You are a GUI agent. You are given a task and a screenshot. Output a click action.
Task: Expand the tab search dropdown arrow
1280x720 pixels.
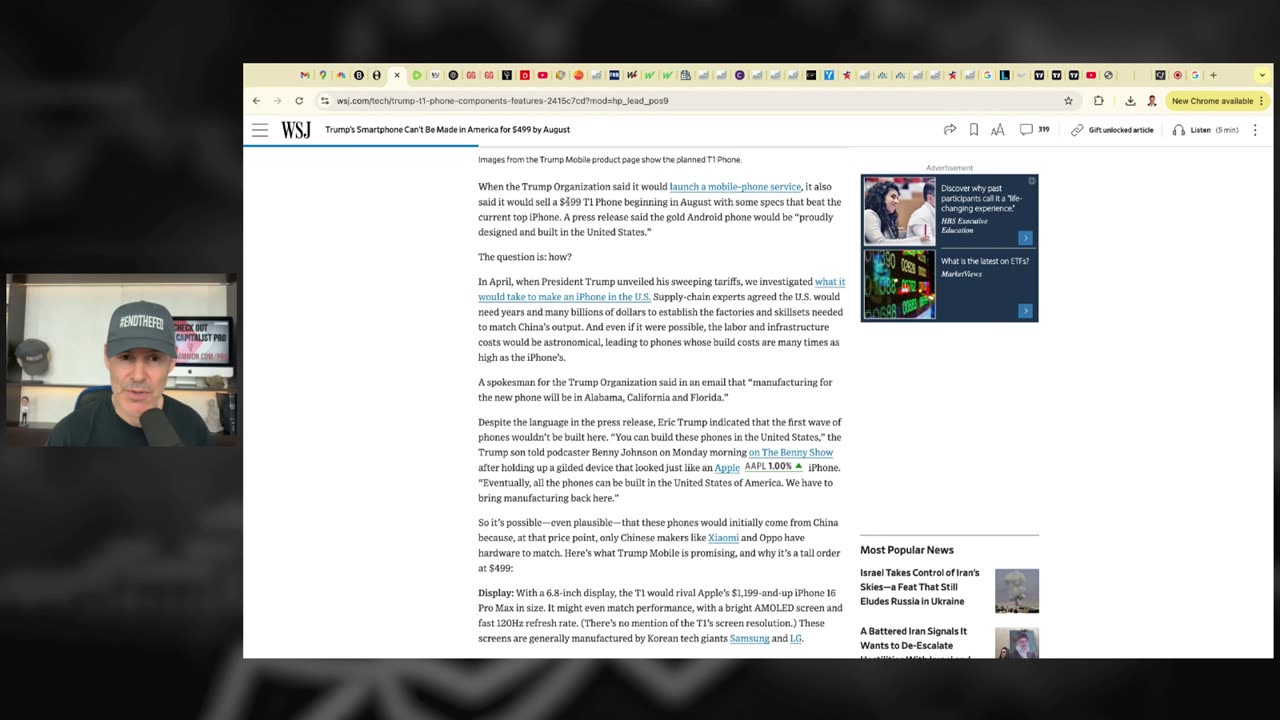[1263, 75]
